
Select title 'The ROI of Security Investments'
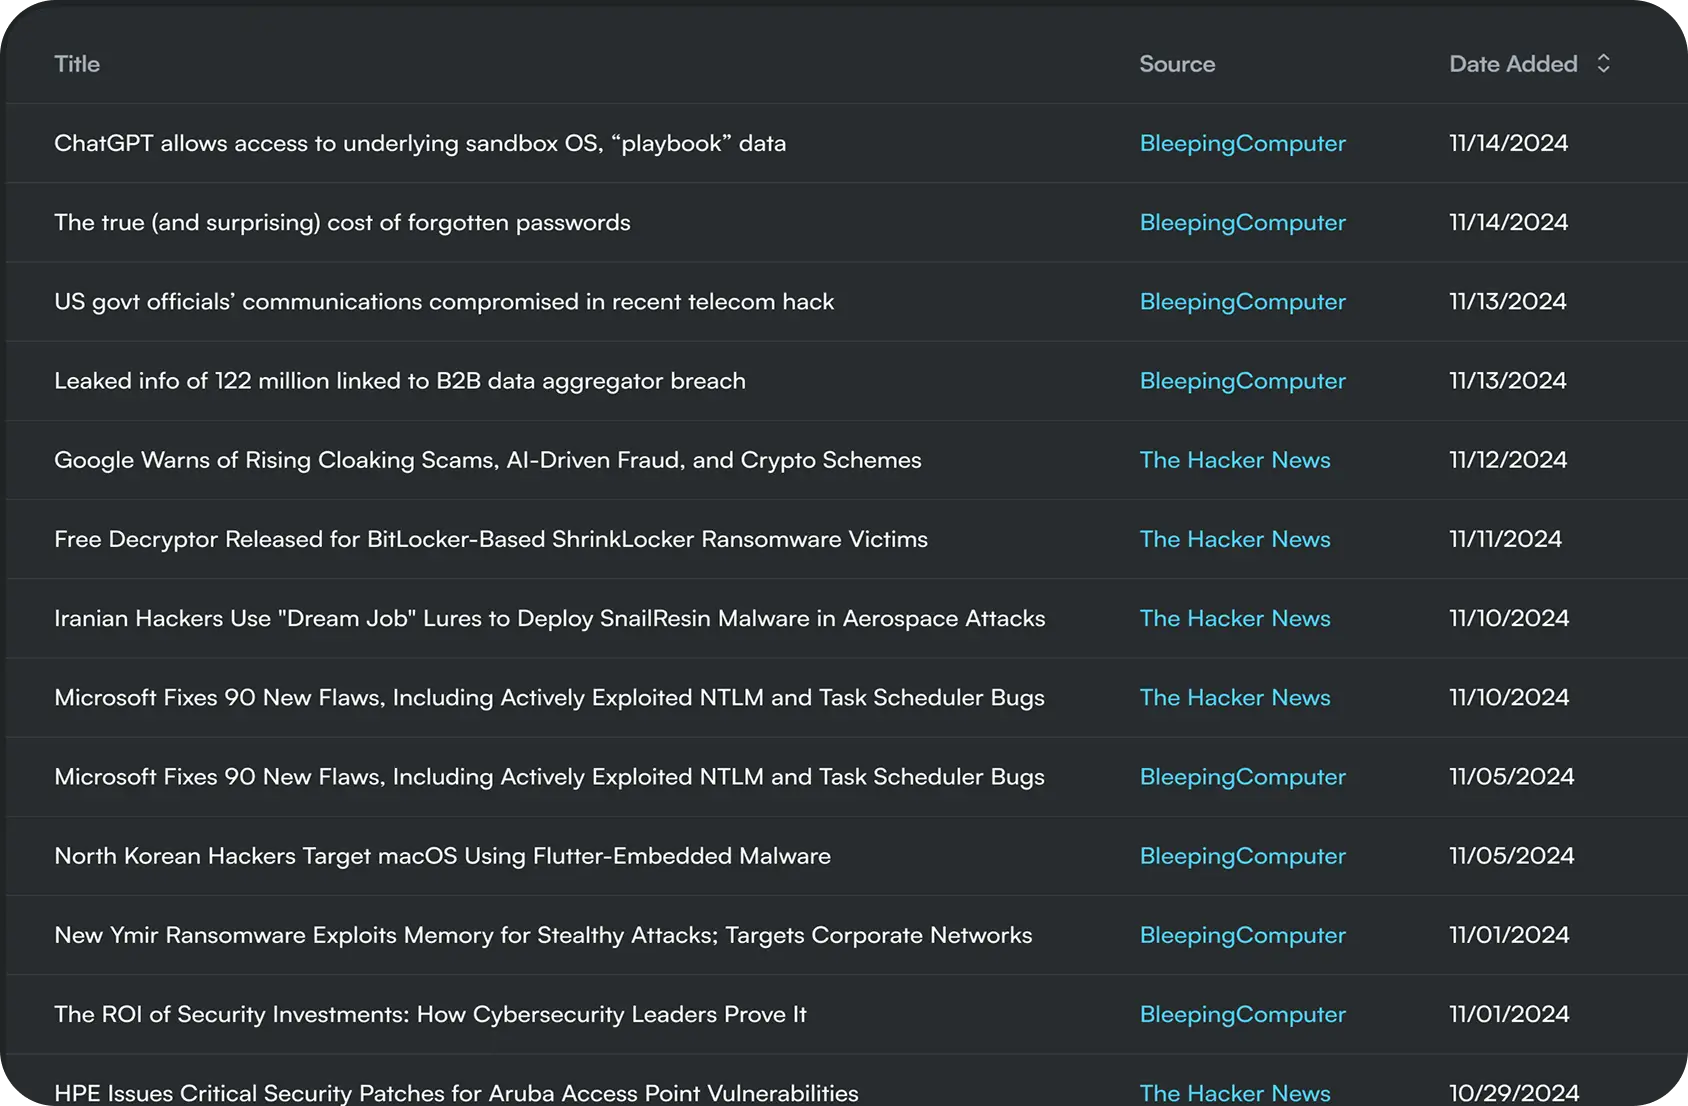430,1013
